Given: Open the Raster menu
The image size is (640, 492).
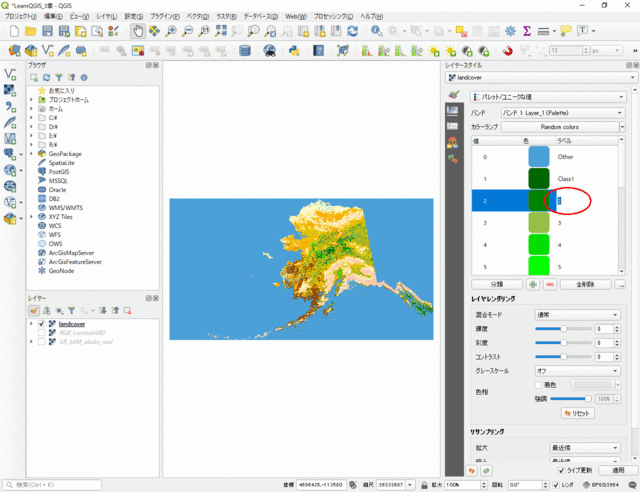Looking at the screenshot, I should (226, 16).
